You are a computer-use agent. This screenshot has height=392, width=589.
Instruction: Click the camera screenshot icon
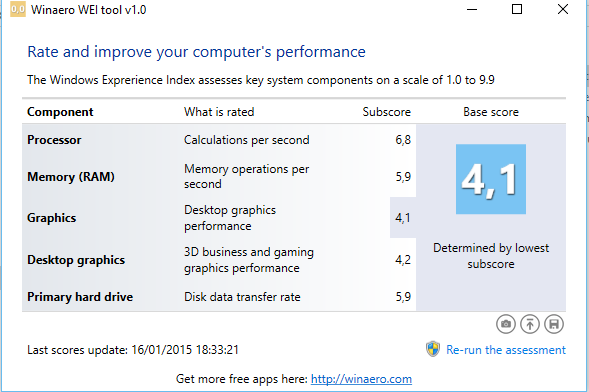pos(506,324)
